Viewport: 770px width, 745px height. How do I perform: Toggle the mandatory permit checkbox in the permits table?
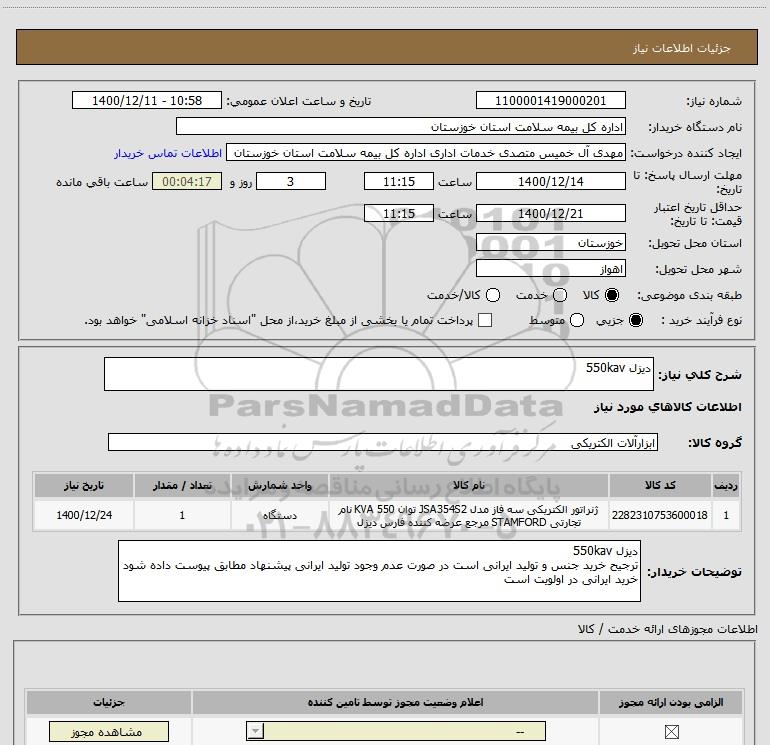click(671, 732)
